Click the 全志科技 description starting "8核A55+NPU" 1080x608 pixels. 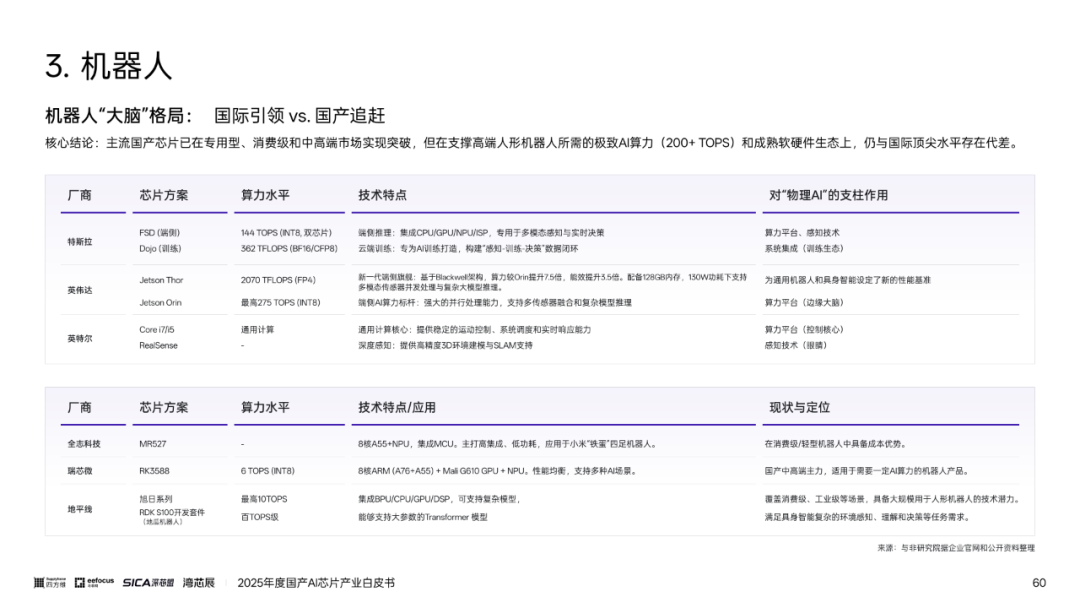508,444
